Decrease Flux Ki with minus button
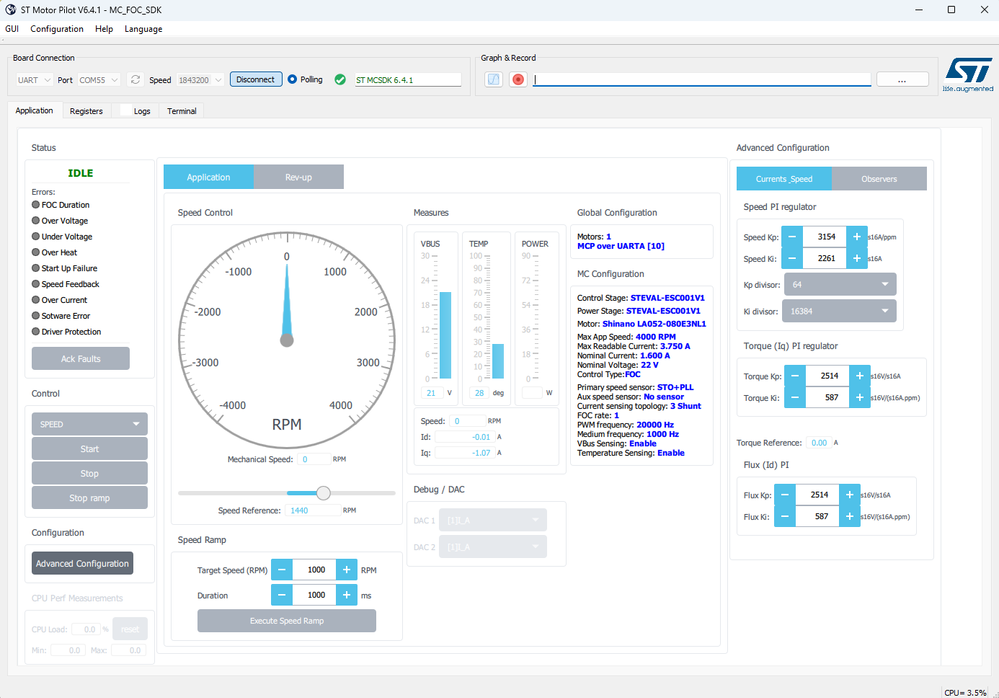The image size is (999, 698). tap(785, 516)
